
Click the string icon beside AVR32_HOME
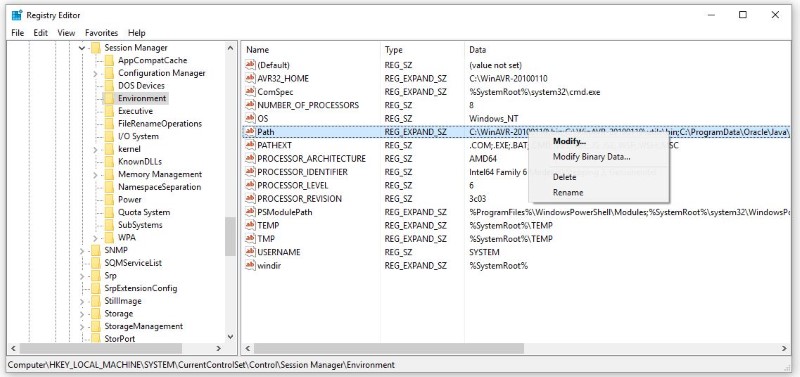tap(250, 79)
